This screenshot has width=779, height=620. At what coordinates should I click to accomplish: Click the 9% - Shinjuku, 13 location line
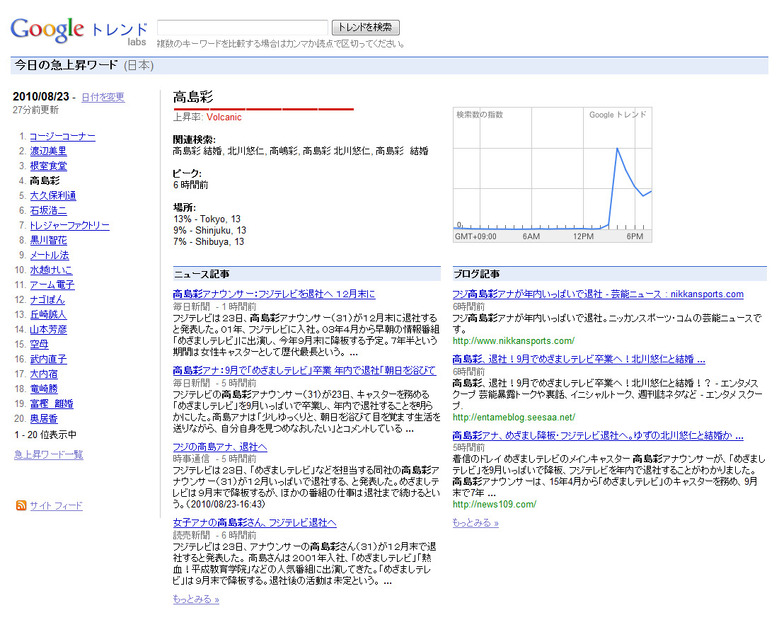point(210,231)
